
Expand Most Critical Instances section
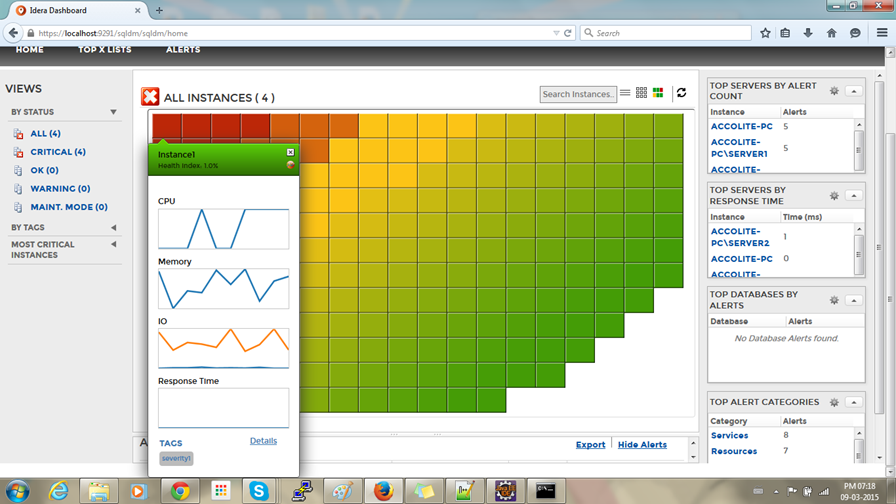click(113, 244)
